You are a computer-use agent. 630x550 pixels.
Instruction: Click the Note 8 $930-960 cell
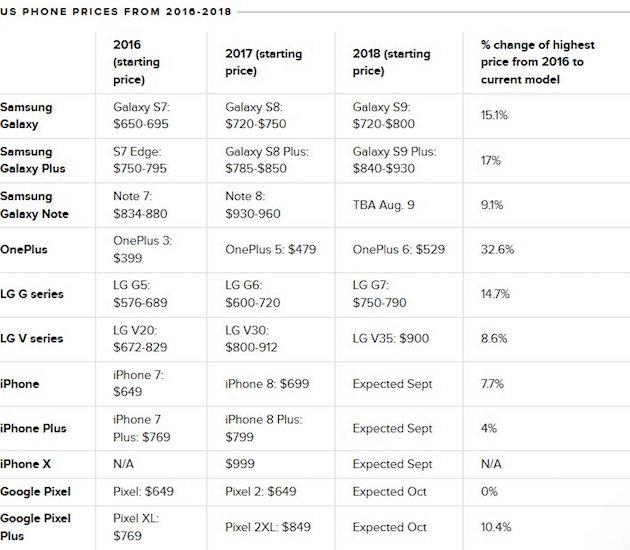click(252, 205)
